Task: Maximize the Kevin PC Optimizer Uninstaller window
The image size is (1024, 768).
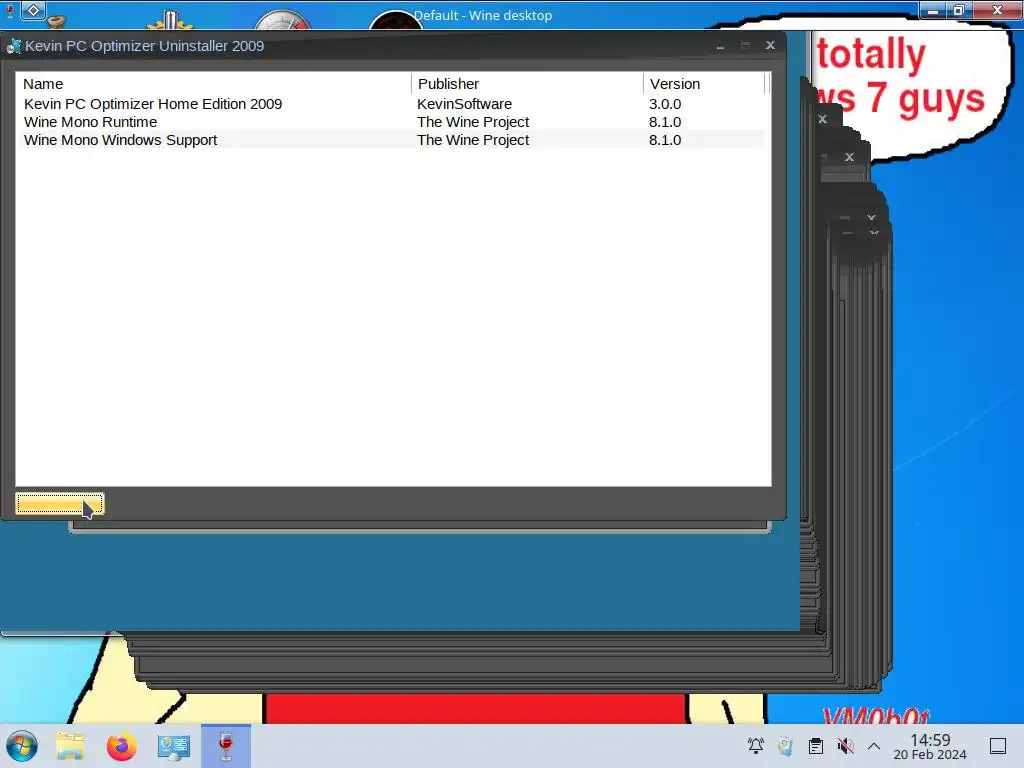Action: click(x=745, y=45)
